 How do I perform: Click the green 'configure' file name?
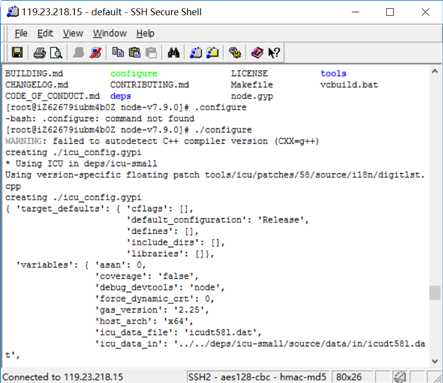(x=134, y=73)
